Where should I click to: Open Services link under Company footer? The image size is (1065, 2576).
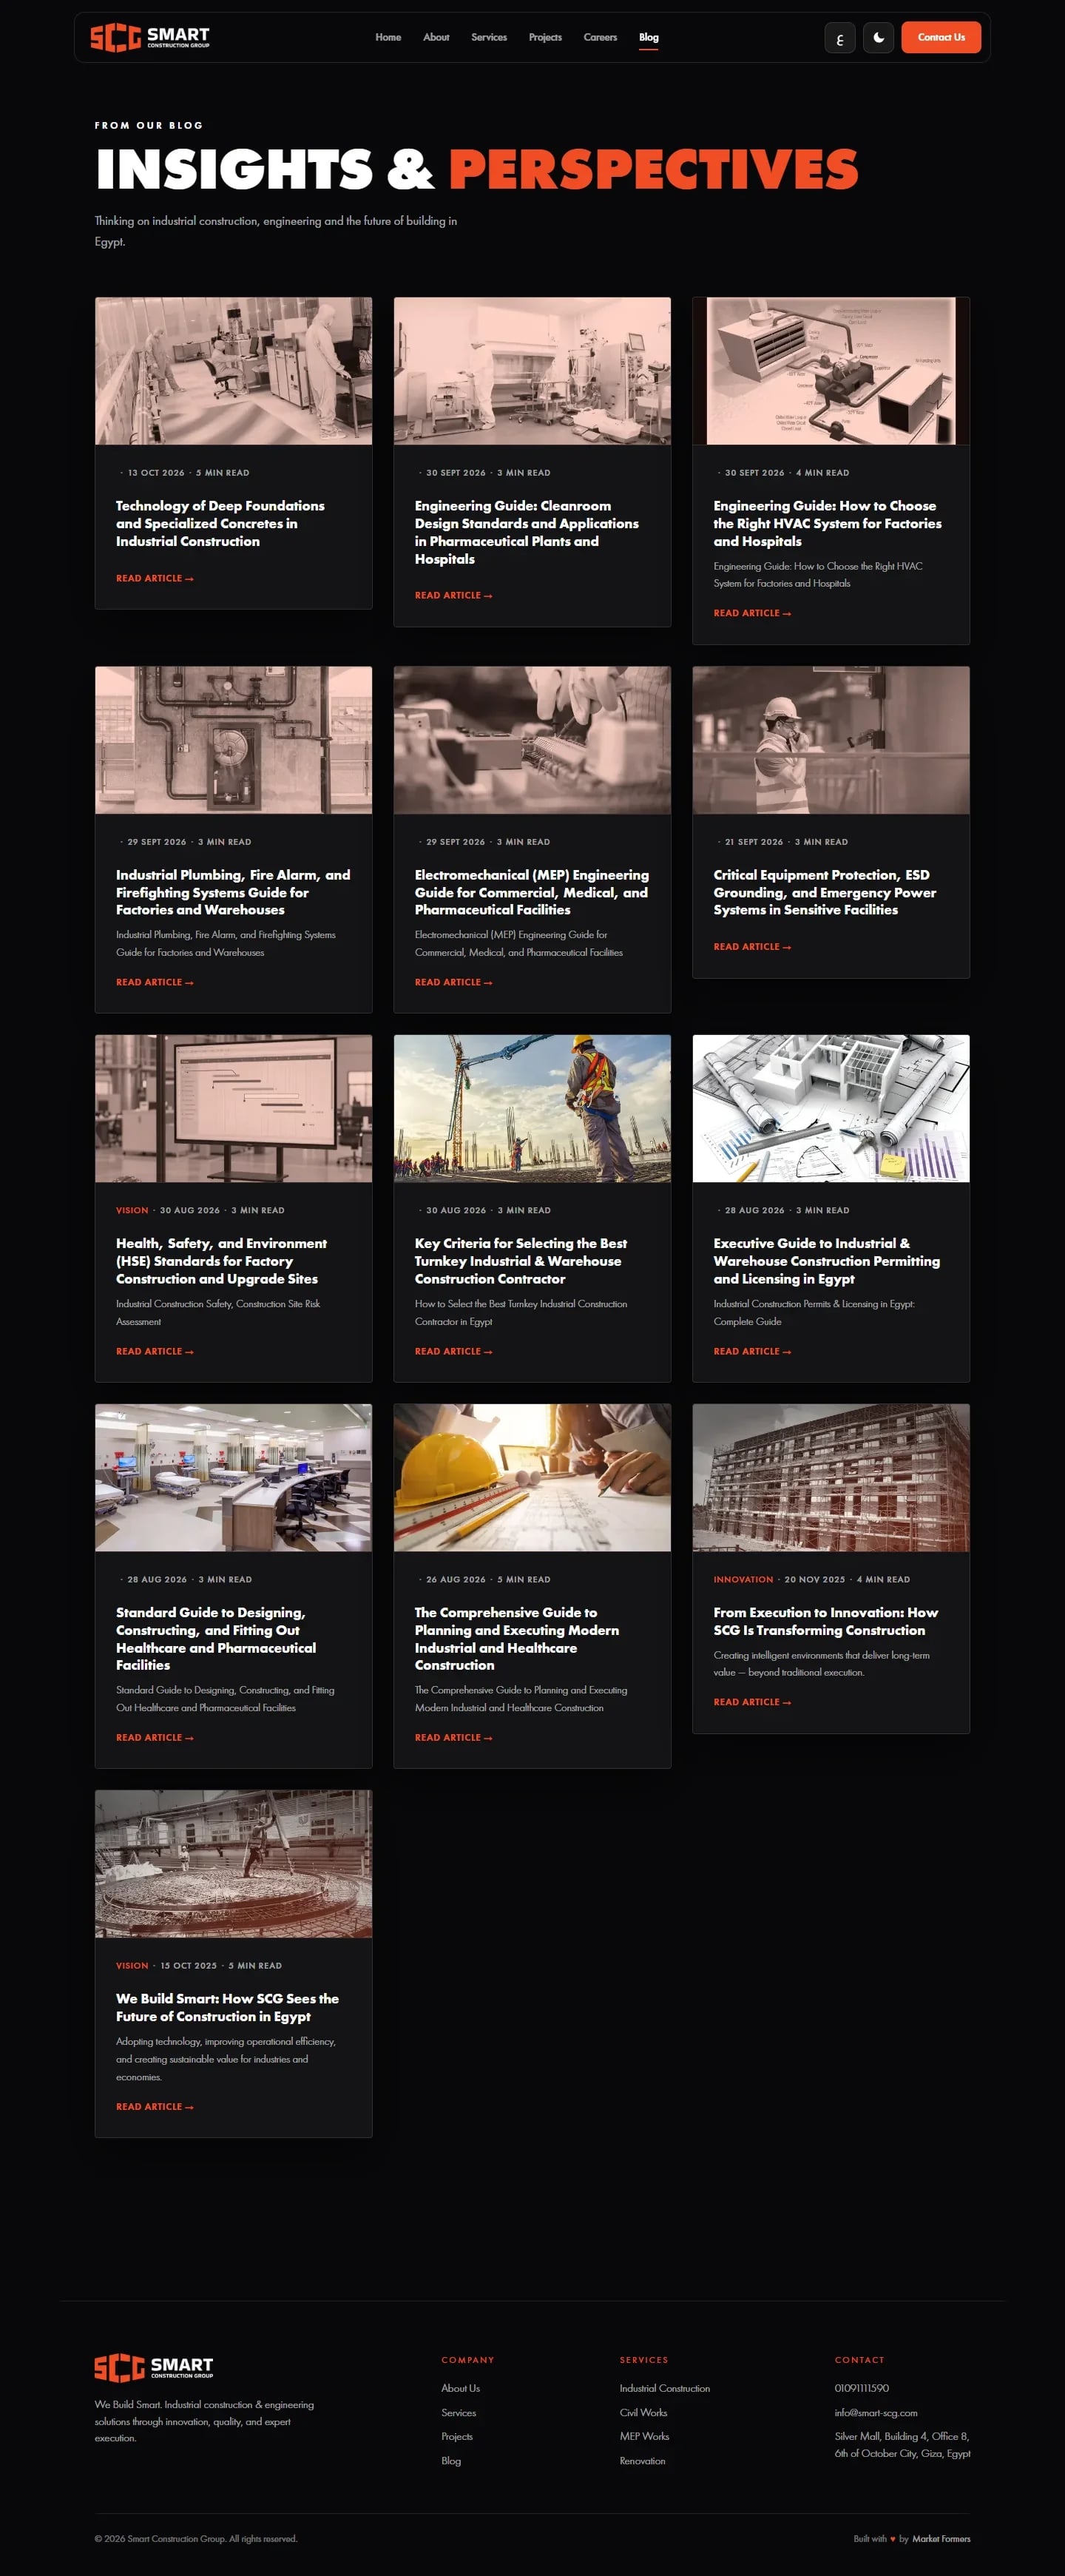(459, 2413)
